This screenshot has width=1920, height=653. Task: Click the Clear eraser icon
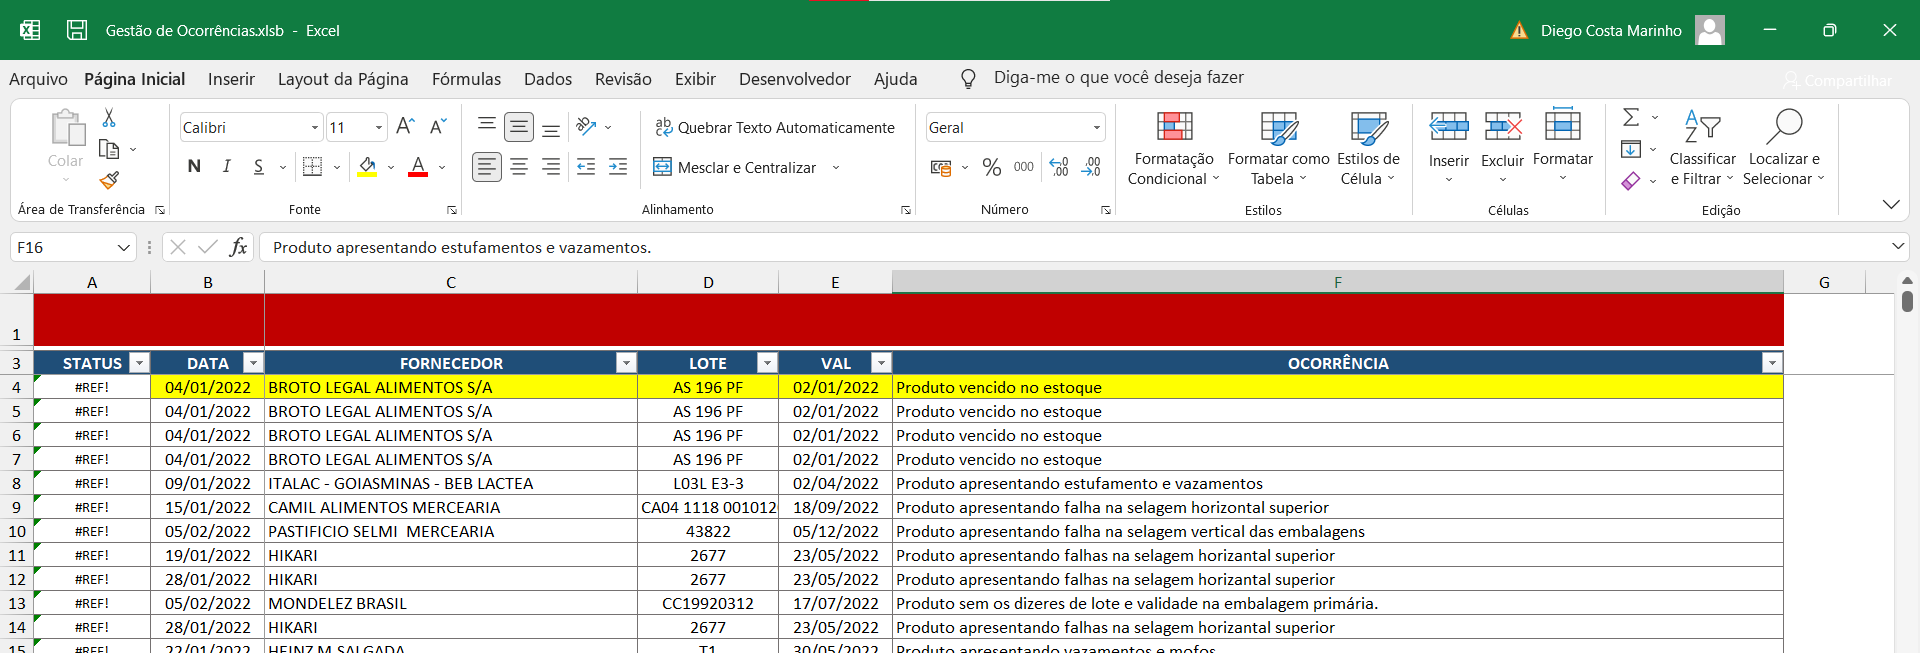pos(1631,181)
